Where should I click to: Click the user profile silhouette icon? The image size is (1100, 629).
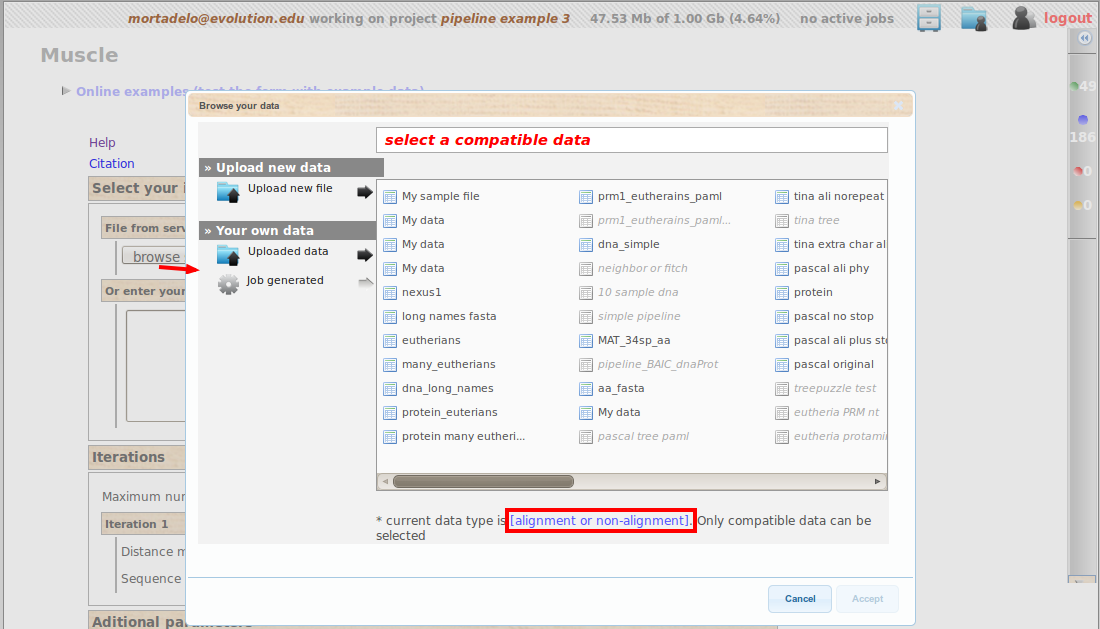(x=1023, y=18)
